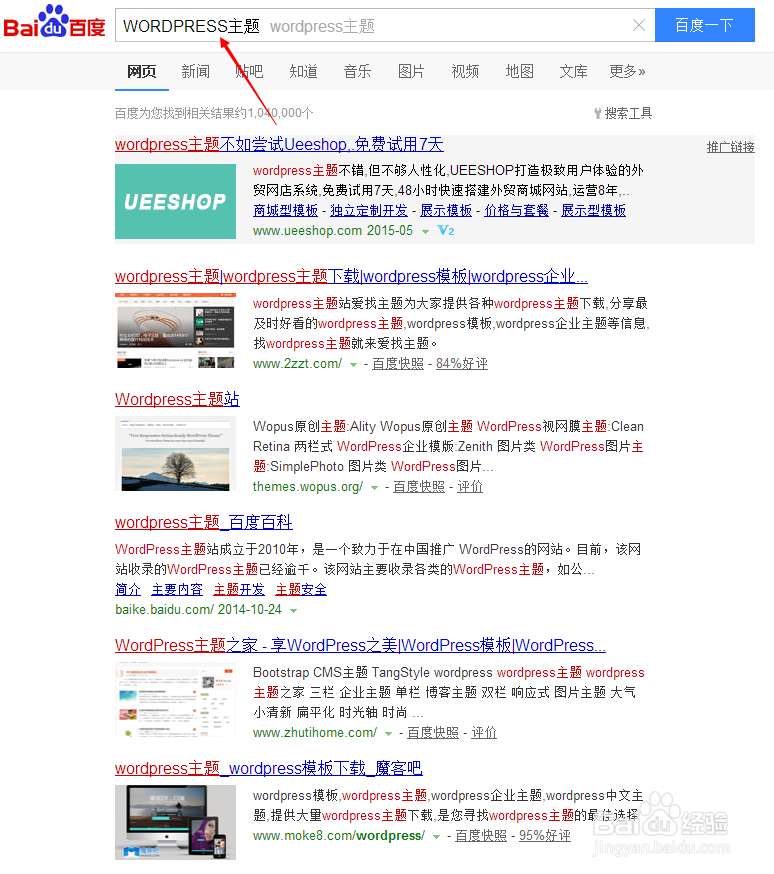Switch to the 音乐 tab
The width and height of the screenshot is (774, 874).
358,71
